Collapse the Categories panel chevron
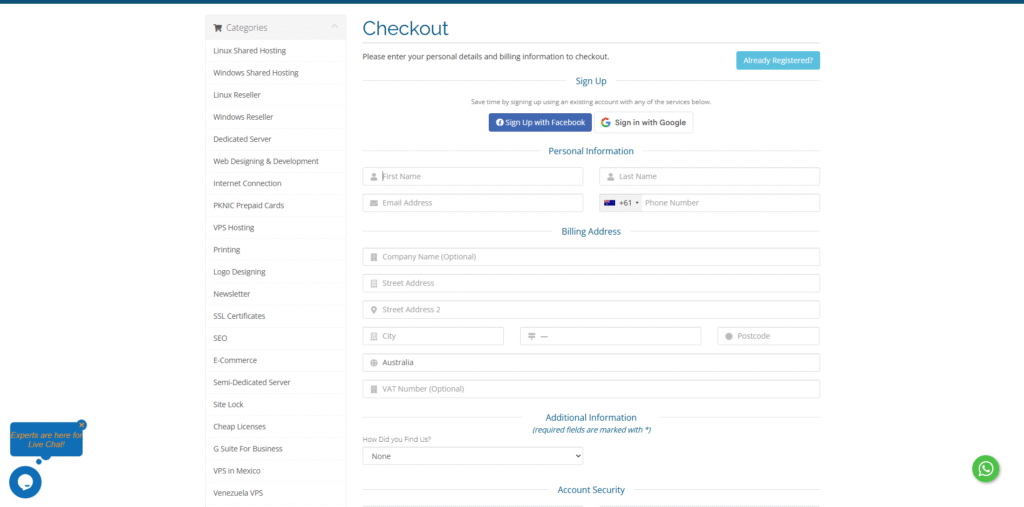Screen dimensions: 1024x507 [335, 27]
